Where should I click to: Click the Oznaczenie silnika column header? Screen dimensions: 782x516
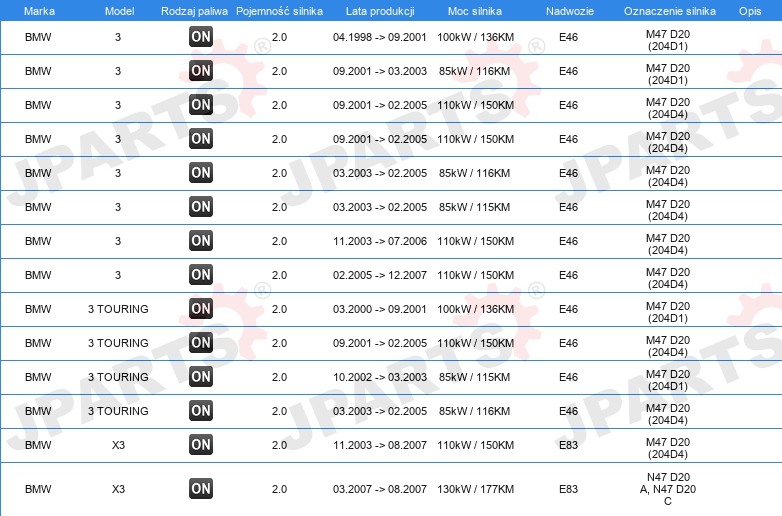coord(670,11)
